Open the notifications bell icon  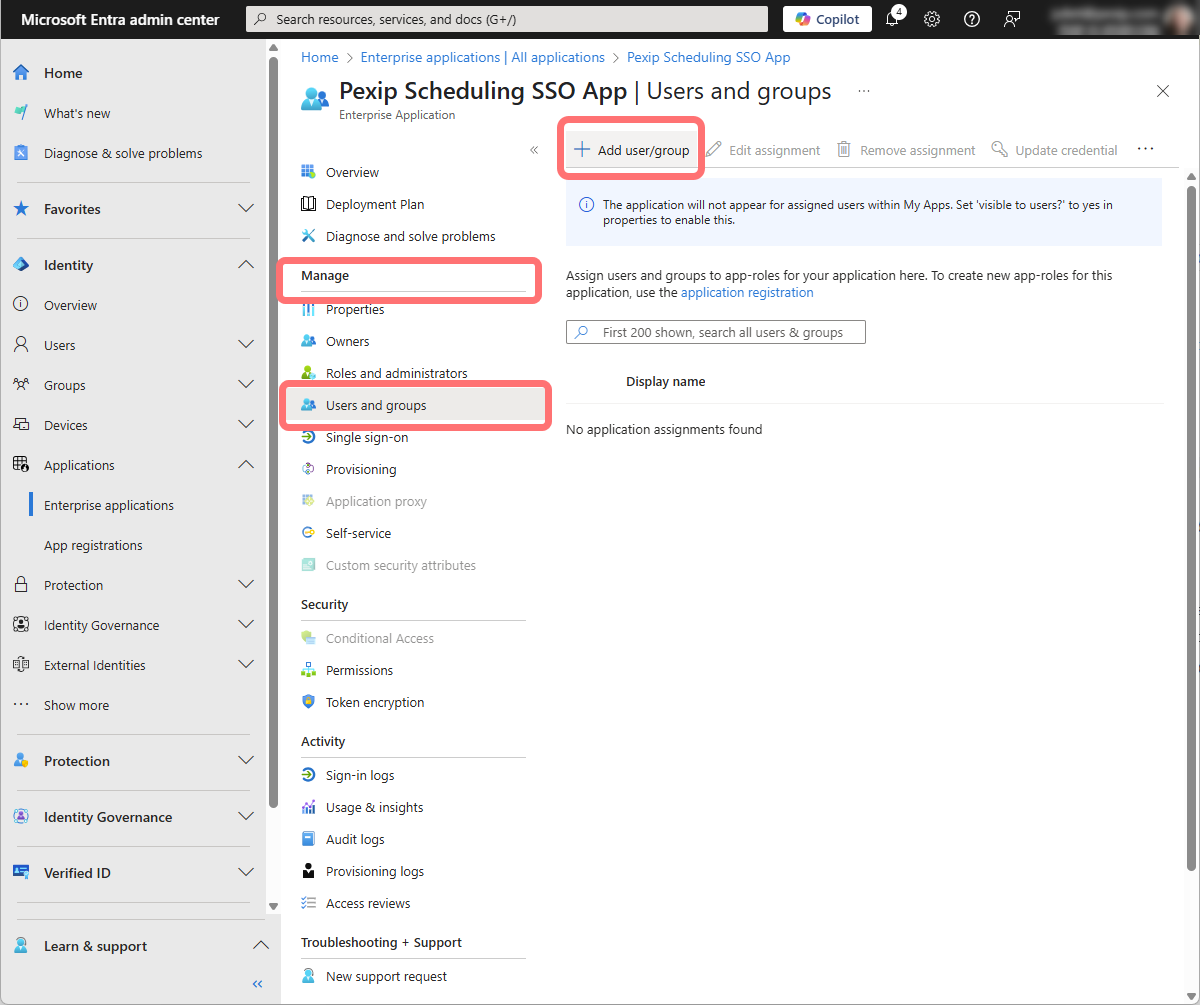pos(893,19)
